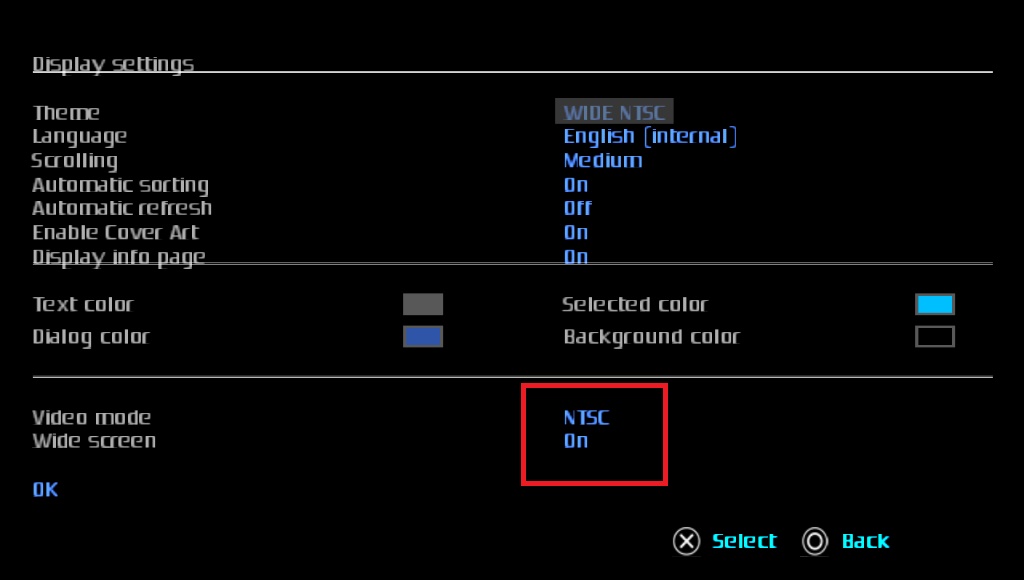Toggle Enable Cover Art setting
This screenshot has height=580, width=1024.
pyautogui.click(x=576, y=233)
